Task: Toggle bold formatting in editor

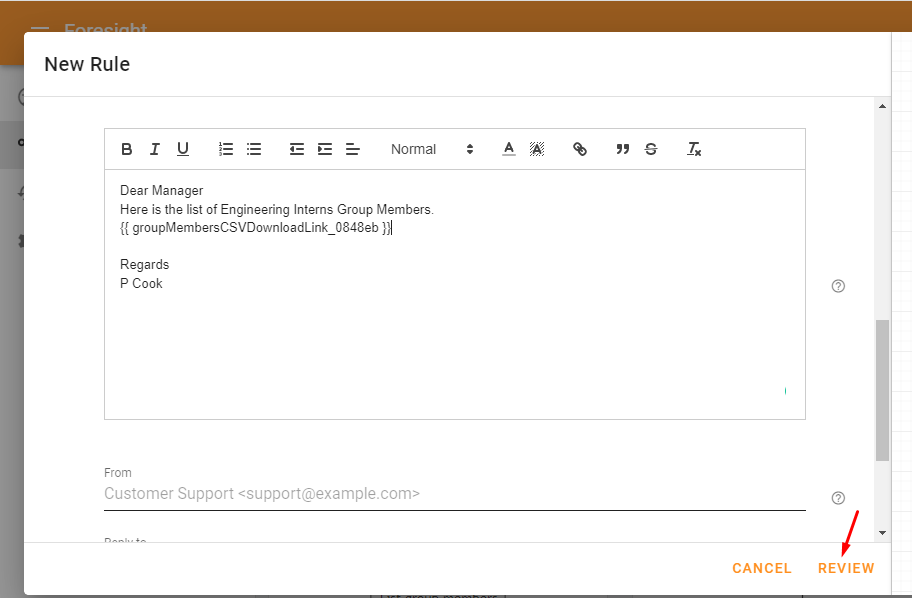Action: tap(126, 150)
